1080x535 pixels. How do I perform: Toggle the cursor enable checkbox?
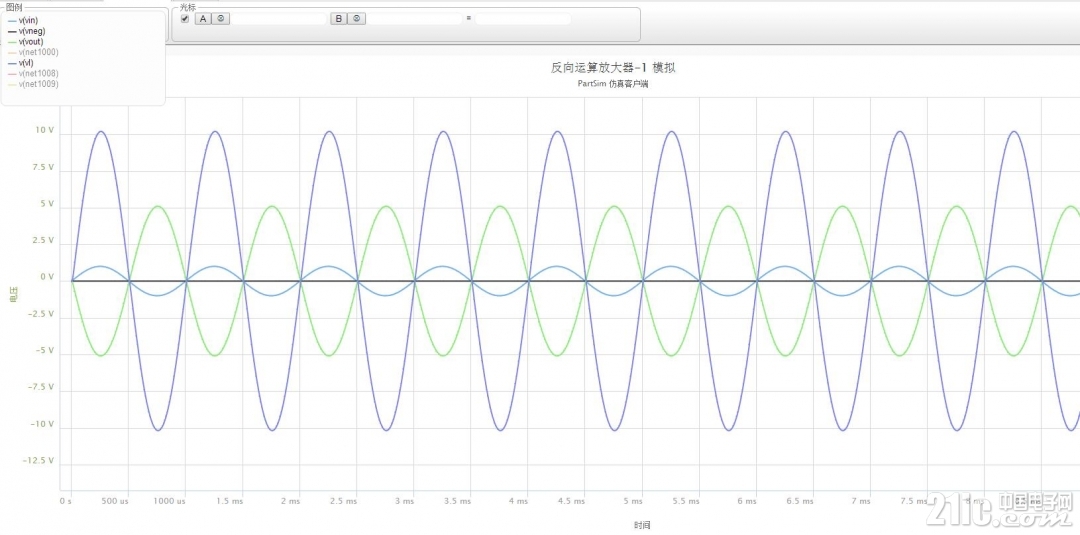click(x=185, y=19)
